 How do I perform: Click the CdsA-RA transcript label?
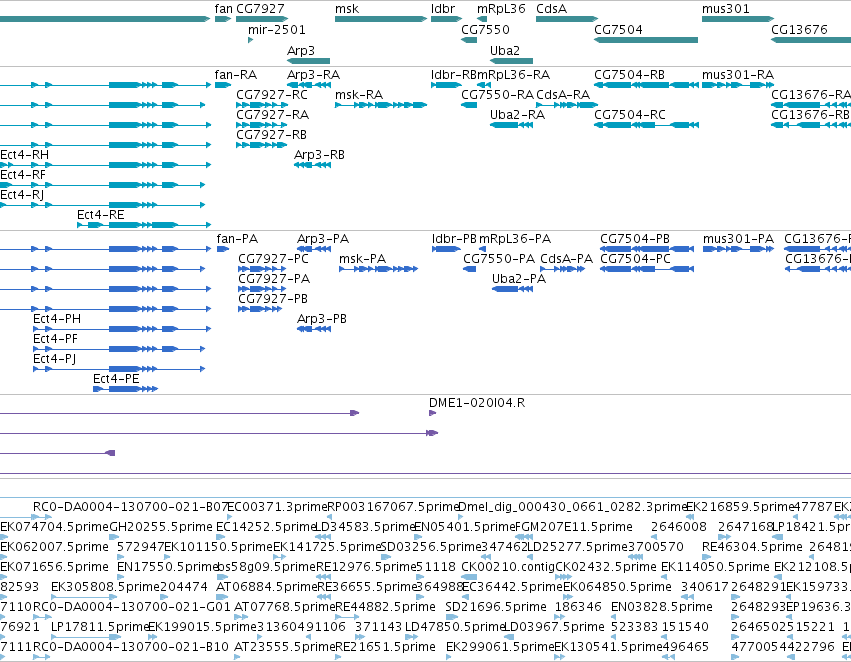pos(563,94)
